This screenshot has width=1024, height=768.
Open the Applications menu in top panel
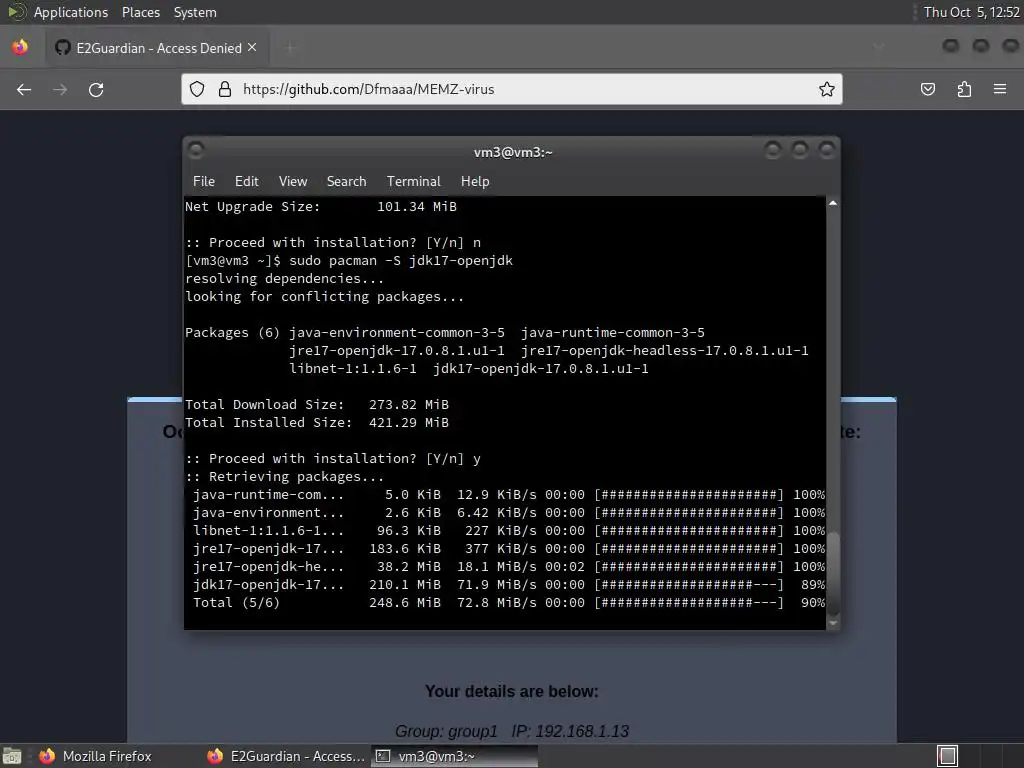(x=71, y=12)
